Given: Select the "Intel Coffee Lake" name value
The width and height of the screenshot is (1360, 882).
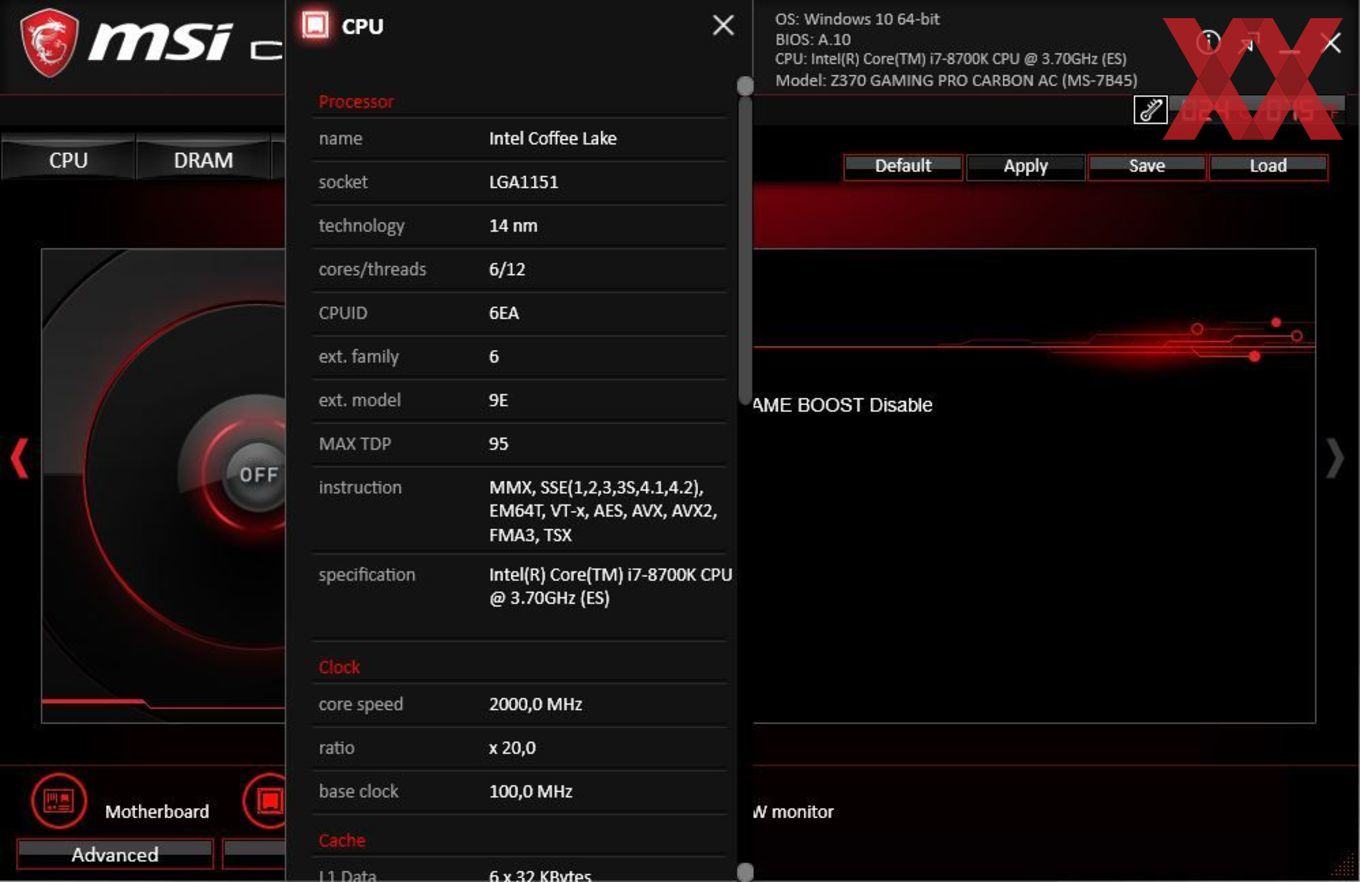Looking at the screenshot, I should click(553, 138).
